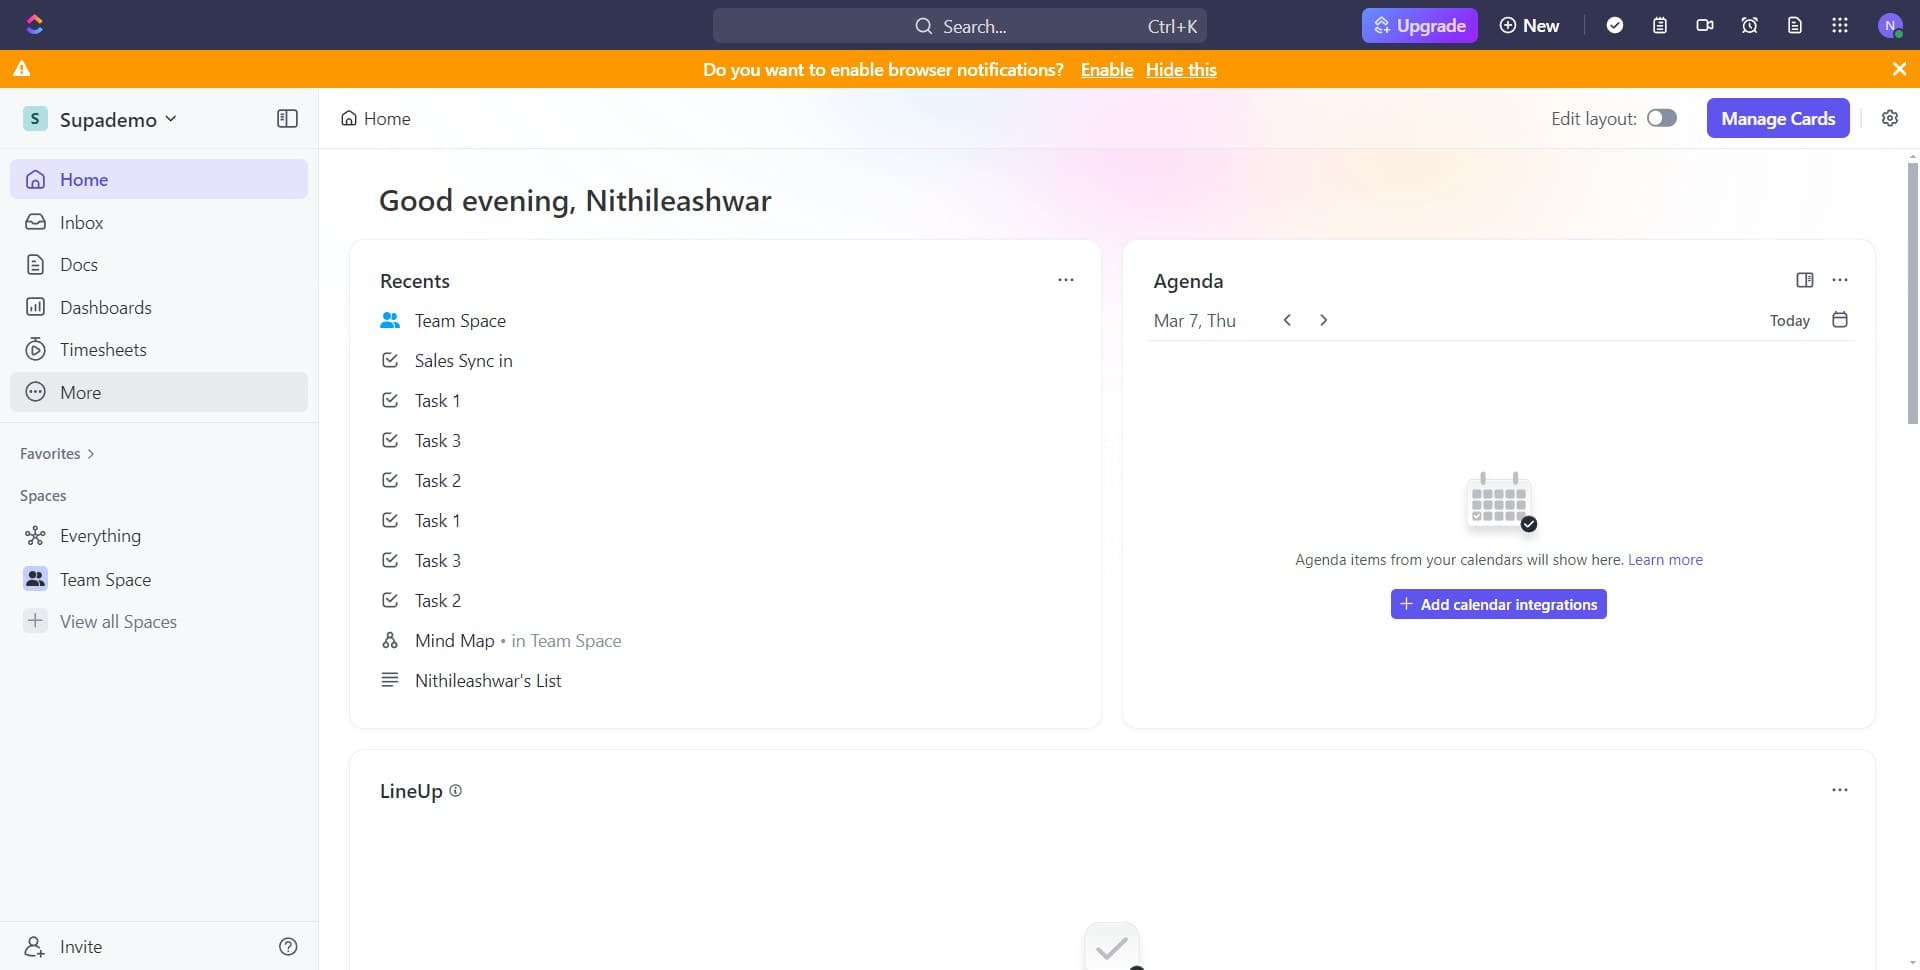Open the calendar picker in the Agenda card
The width and height of the screenshot is (1920, 970).
tap(1840, 320)
